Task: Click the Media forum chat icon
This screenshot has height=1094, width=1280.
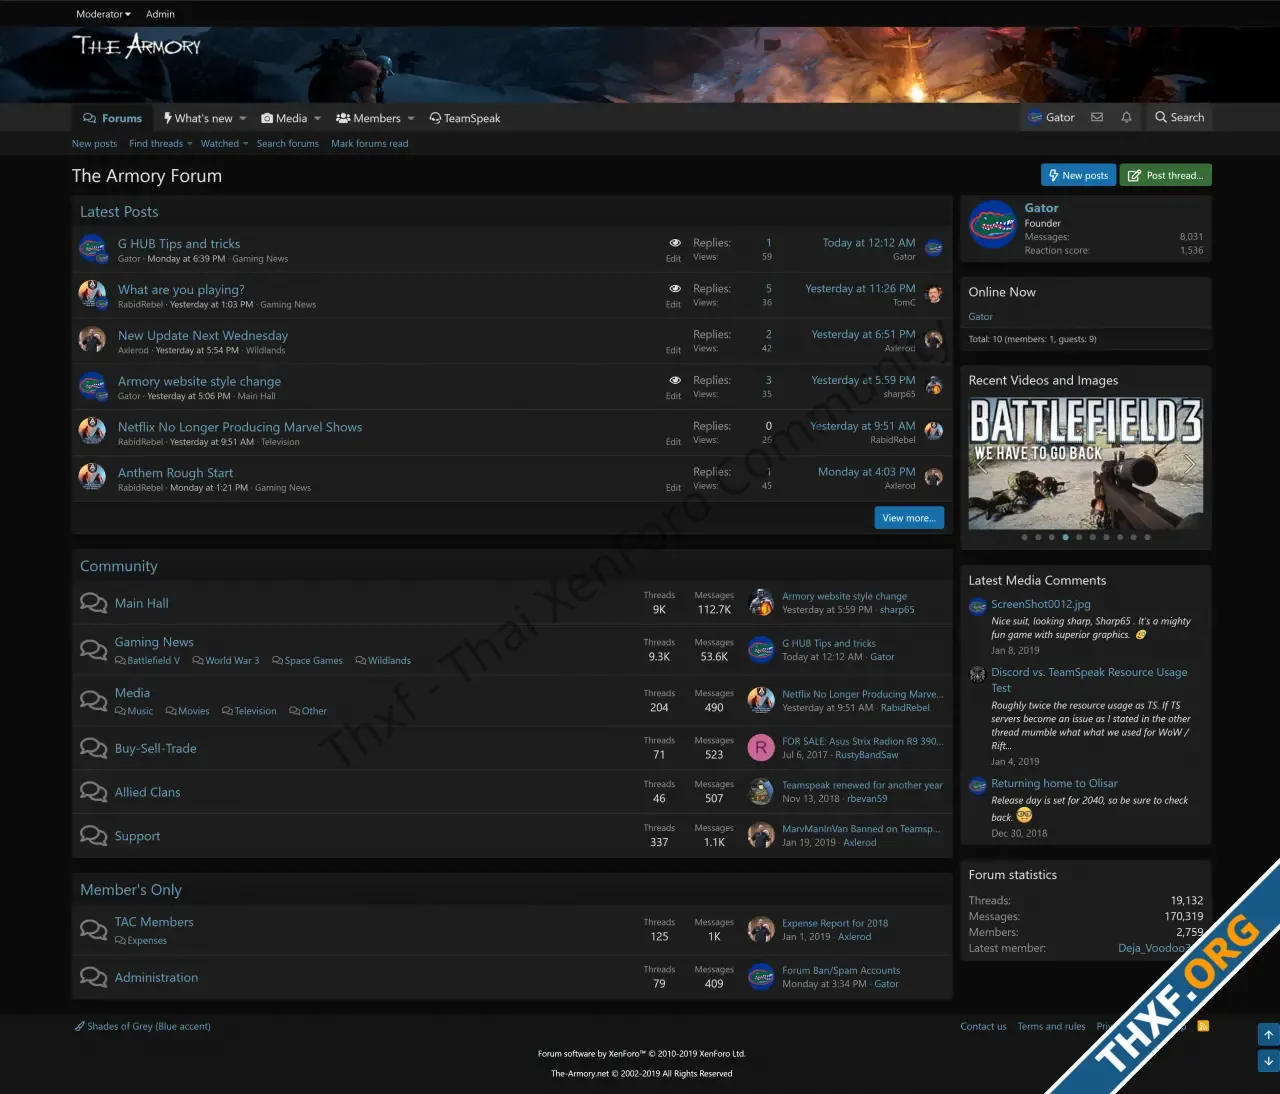Action: (93, 700)
